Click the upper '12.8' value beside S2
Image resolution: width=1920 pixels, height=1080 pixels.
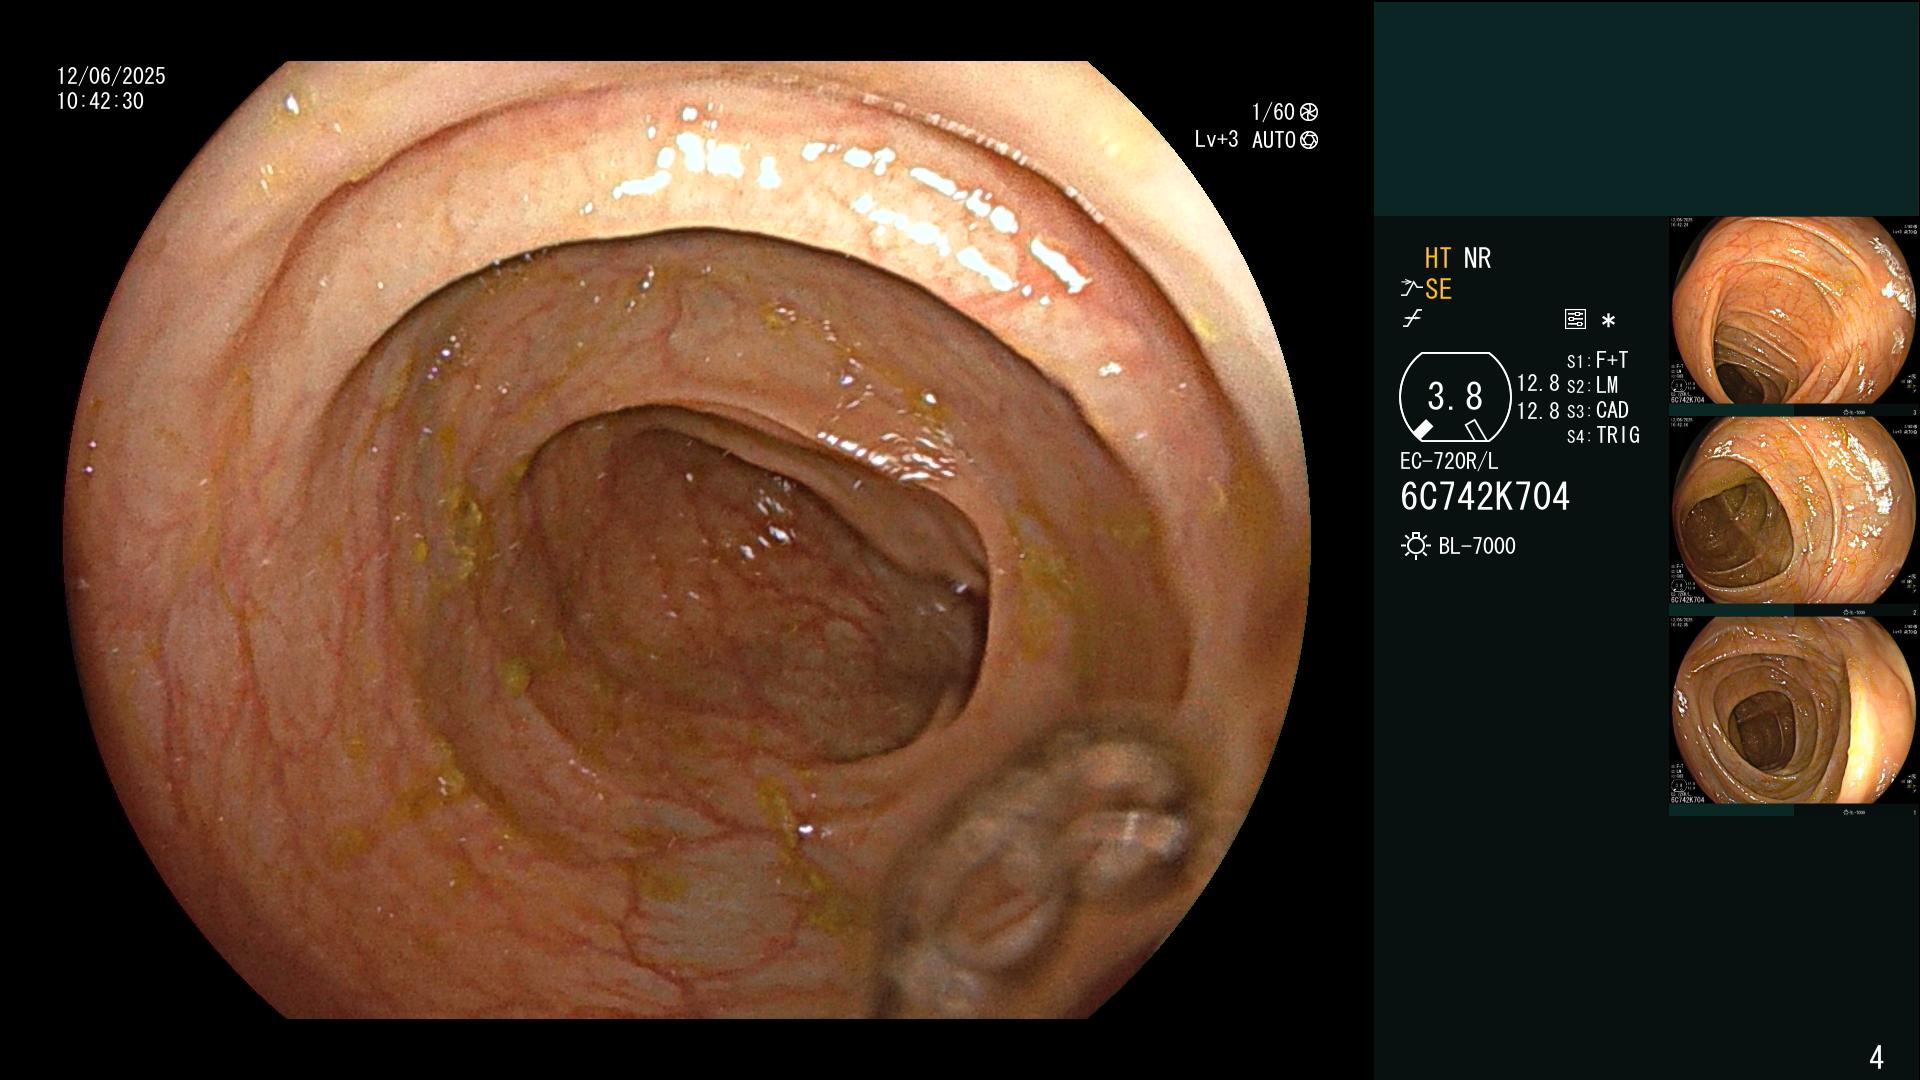click(x=1538, y=384)
